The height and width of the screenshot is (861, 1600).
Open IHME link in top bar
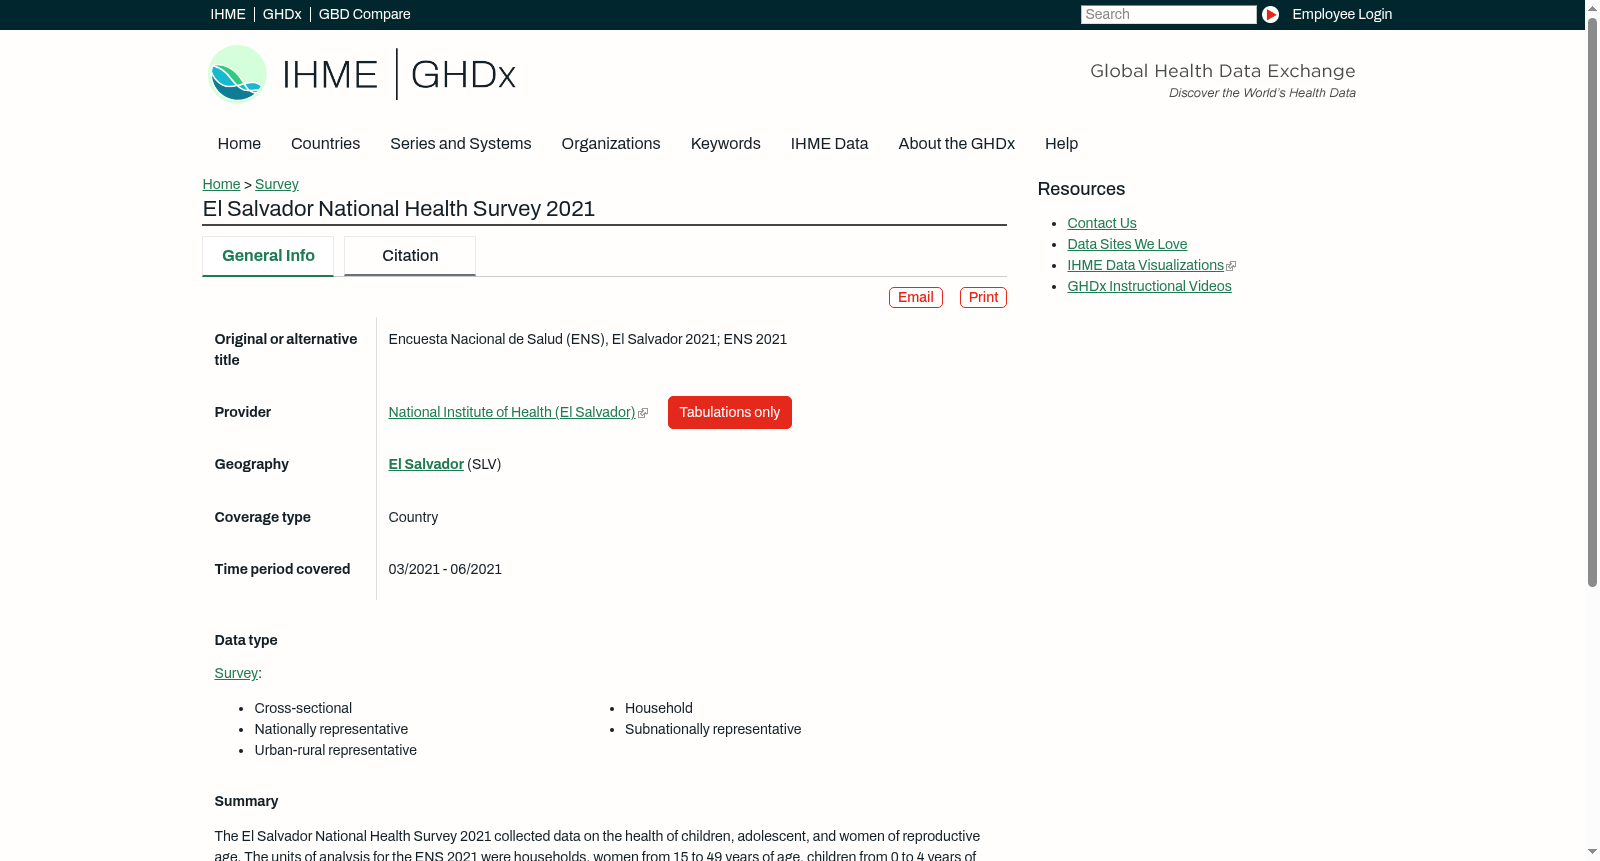[x=228, y=14]
